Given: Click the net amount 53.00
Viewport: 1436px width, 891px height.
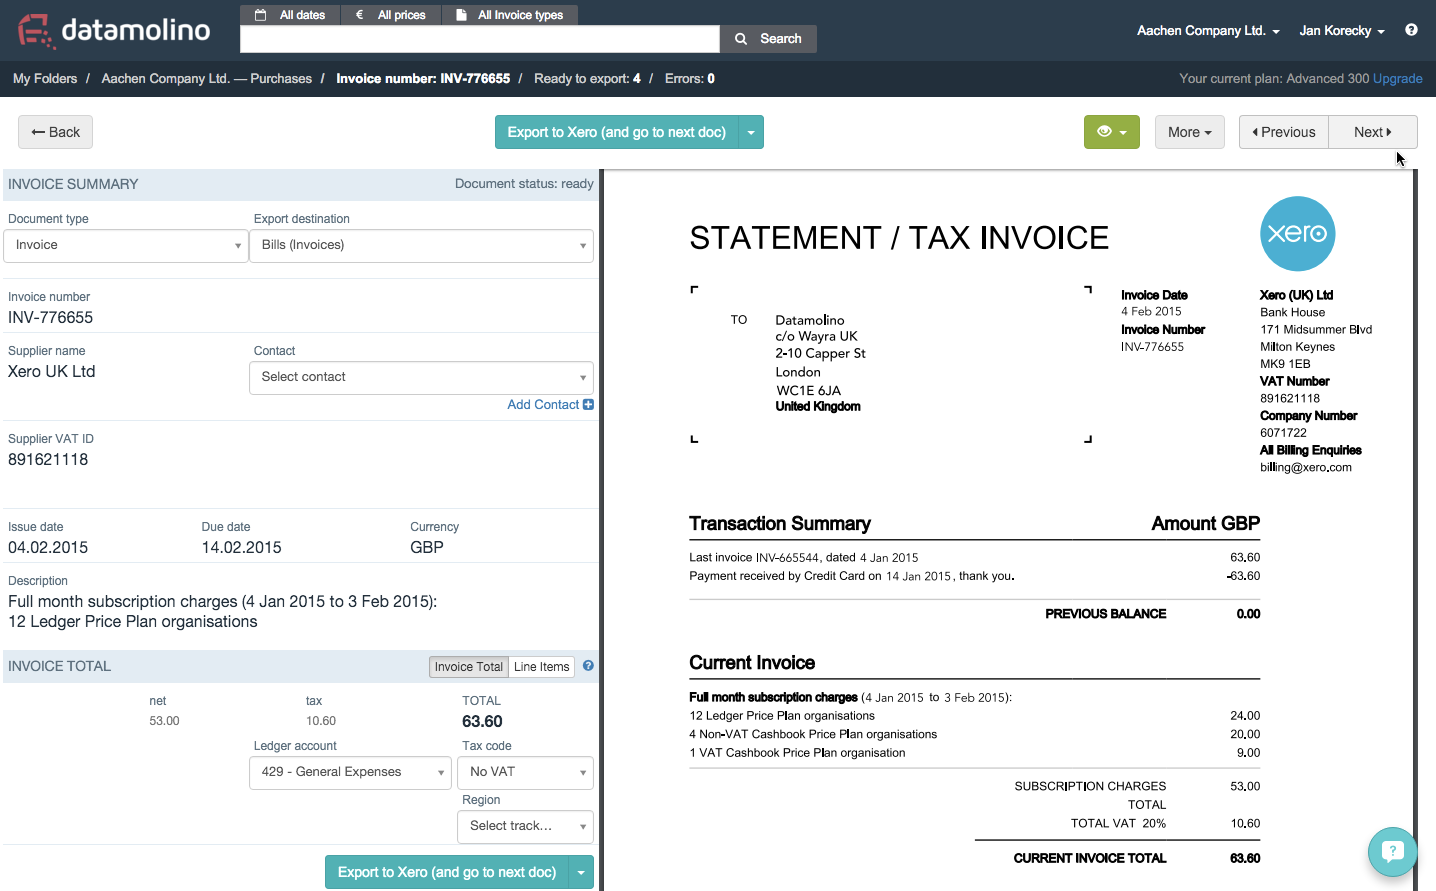Looking at the screenshot, I should tap(165, 721).
